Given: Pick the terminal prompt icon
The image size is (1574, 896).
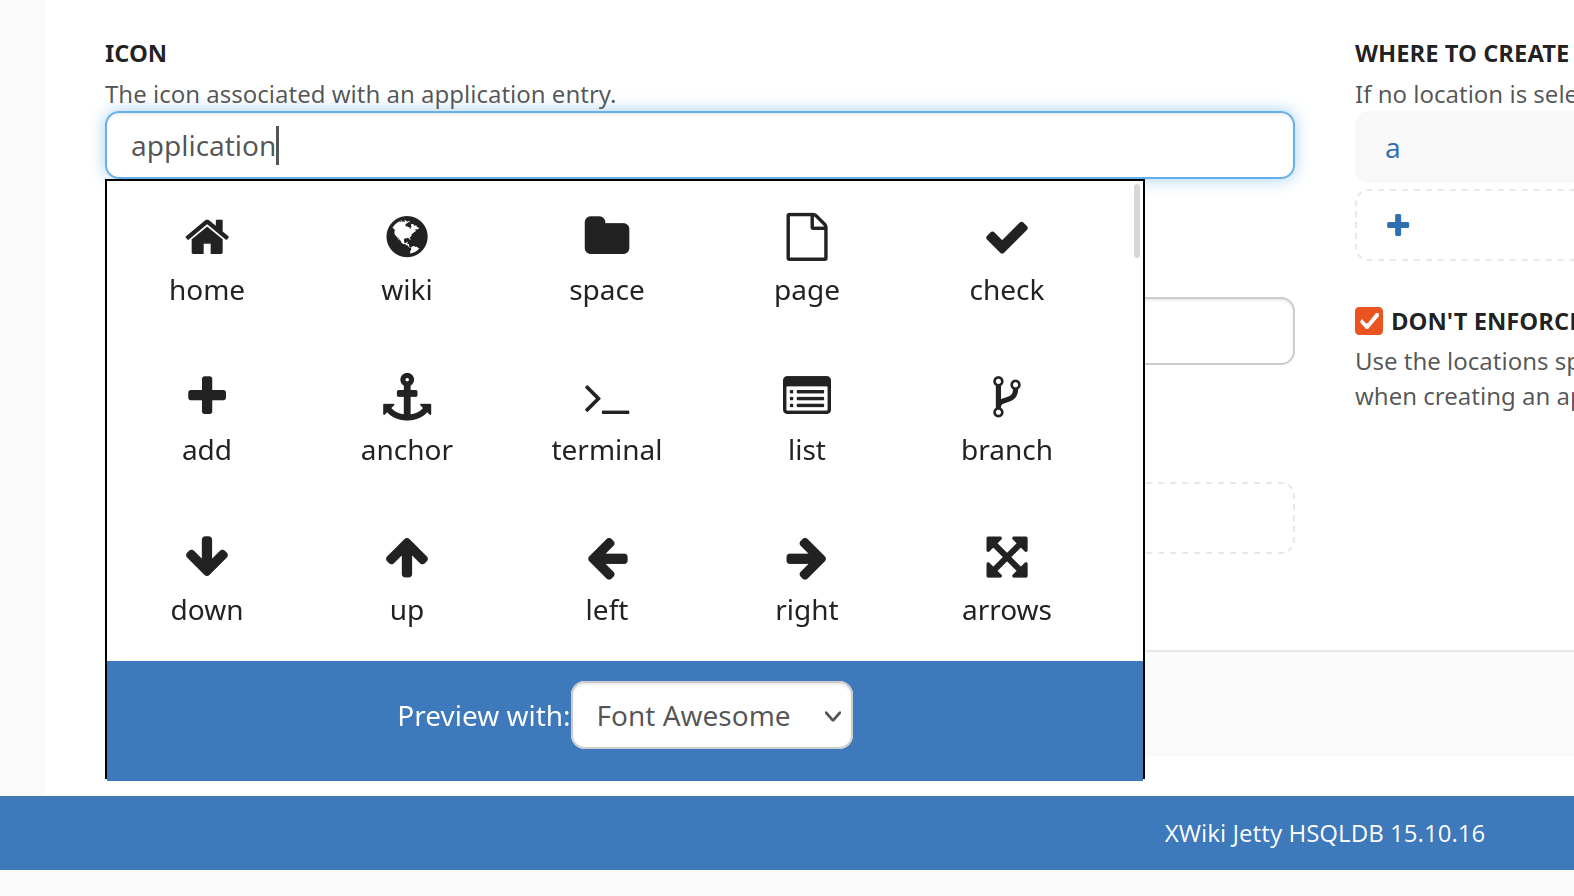Looking at the screenshot, I should point(607,398).
